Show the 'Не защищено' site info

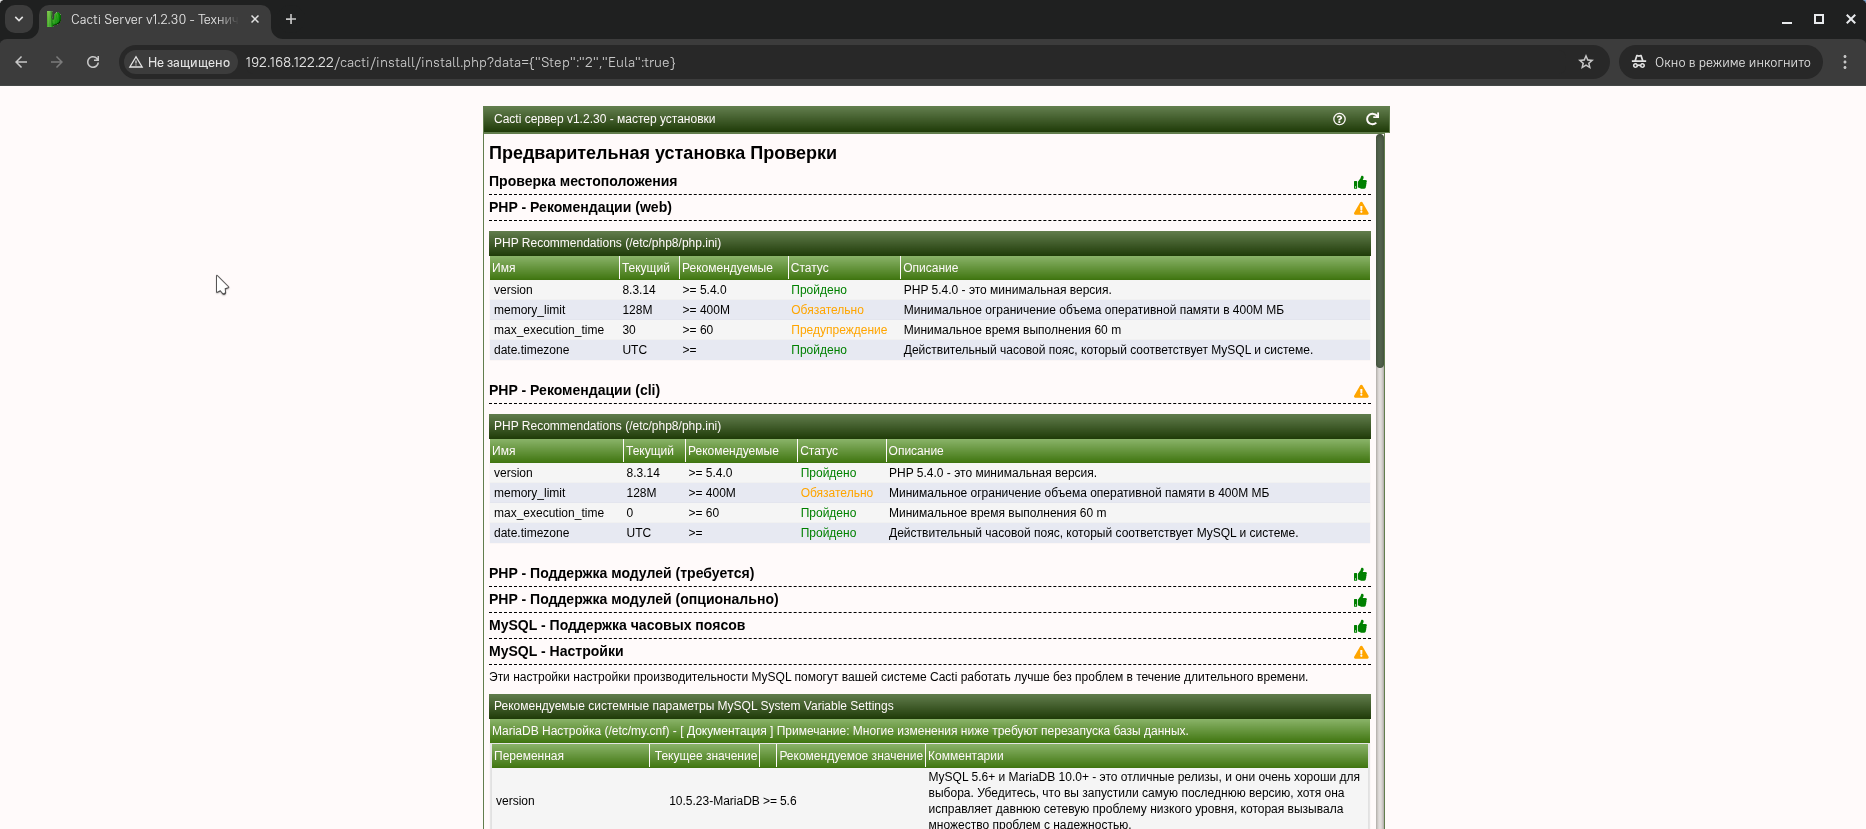(x=180, y=62)
